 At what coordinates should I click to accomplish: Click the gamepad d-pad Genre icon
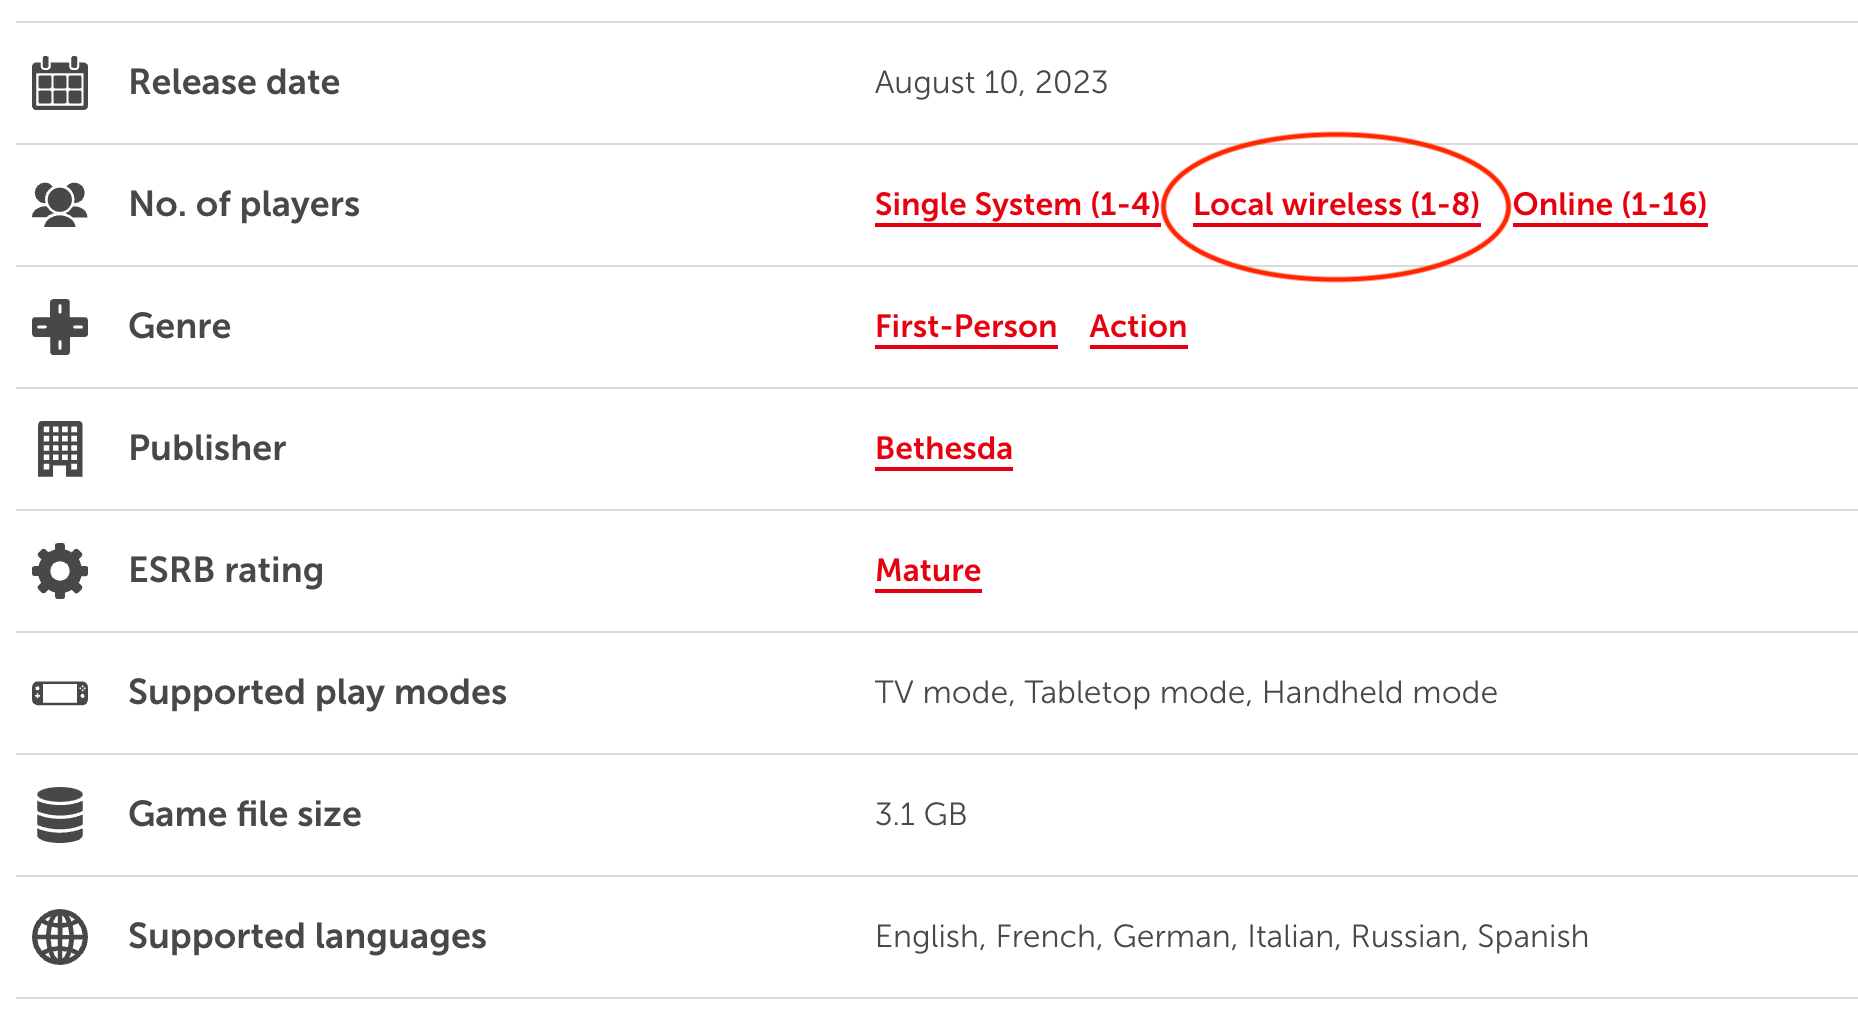[x=60, y=327]
